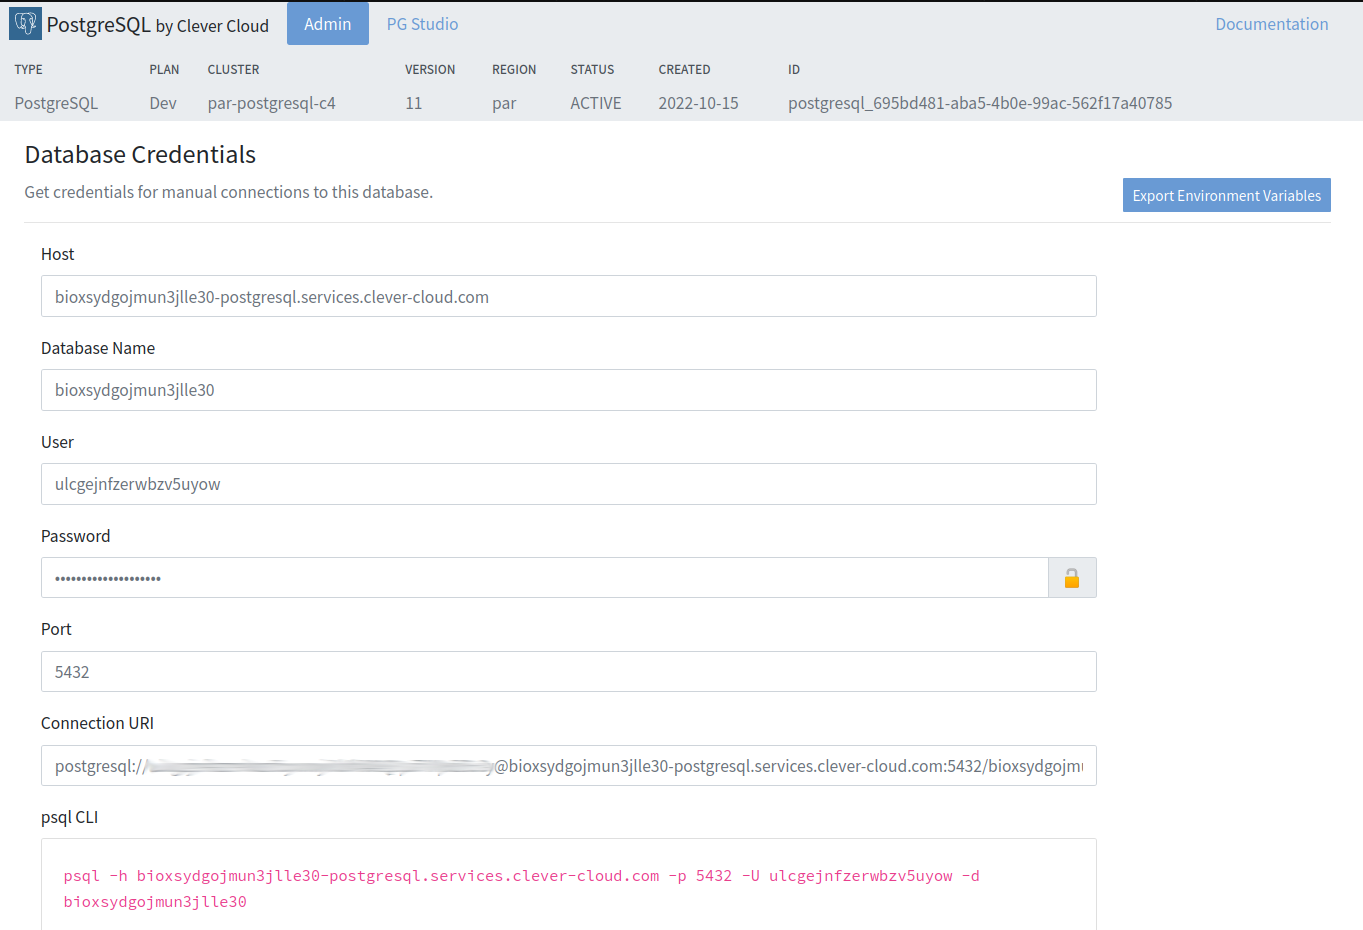
Task: Select the Connection URI field
Action: (569, 765)
